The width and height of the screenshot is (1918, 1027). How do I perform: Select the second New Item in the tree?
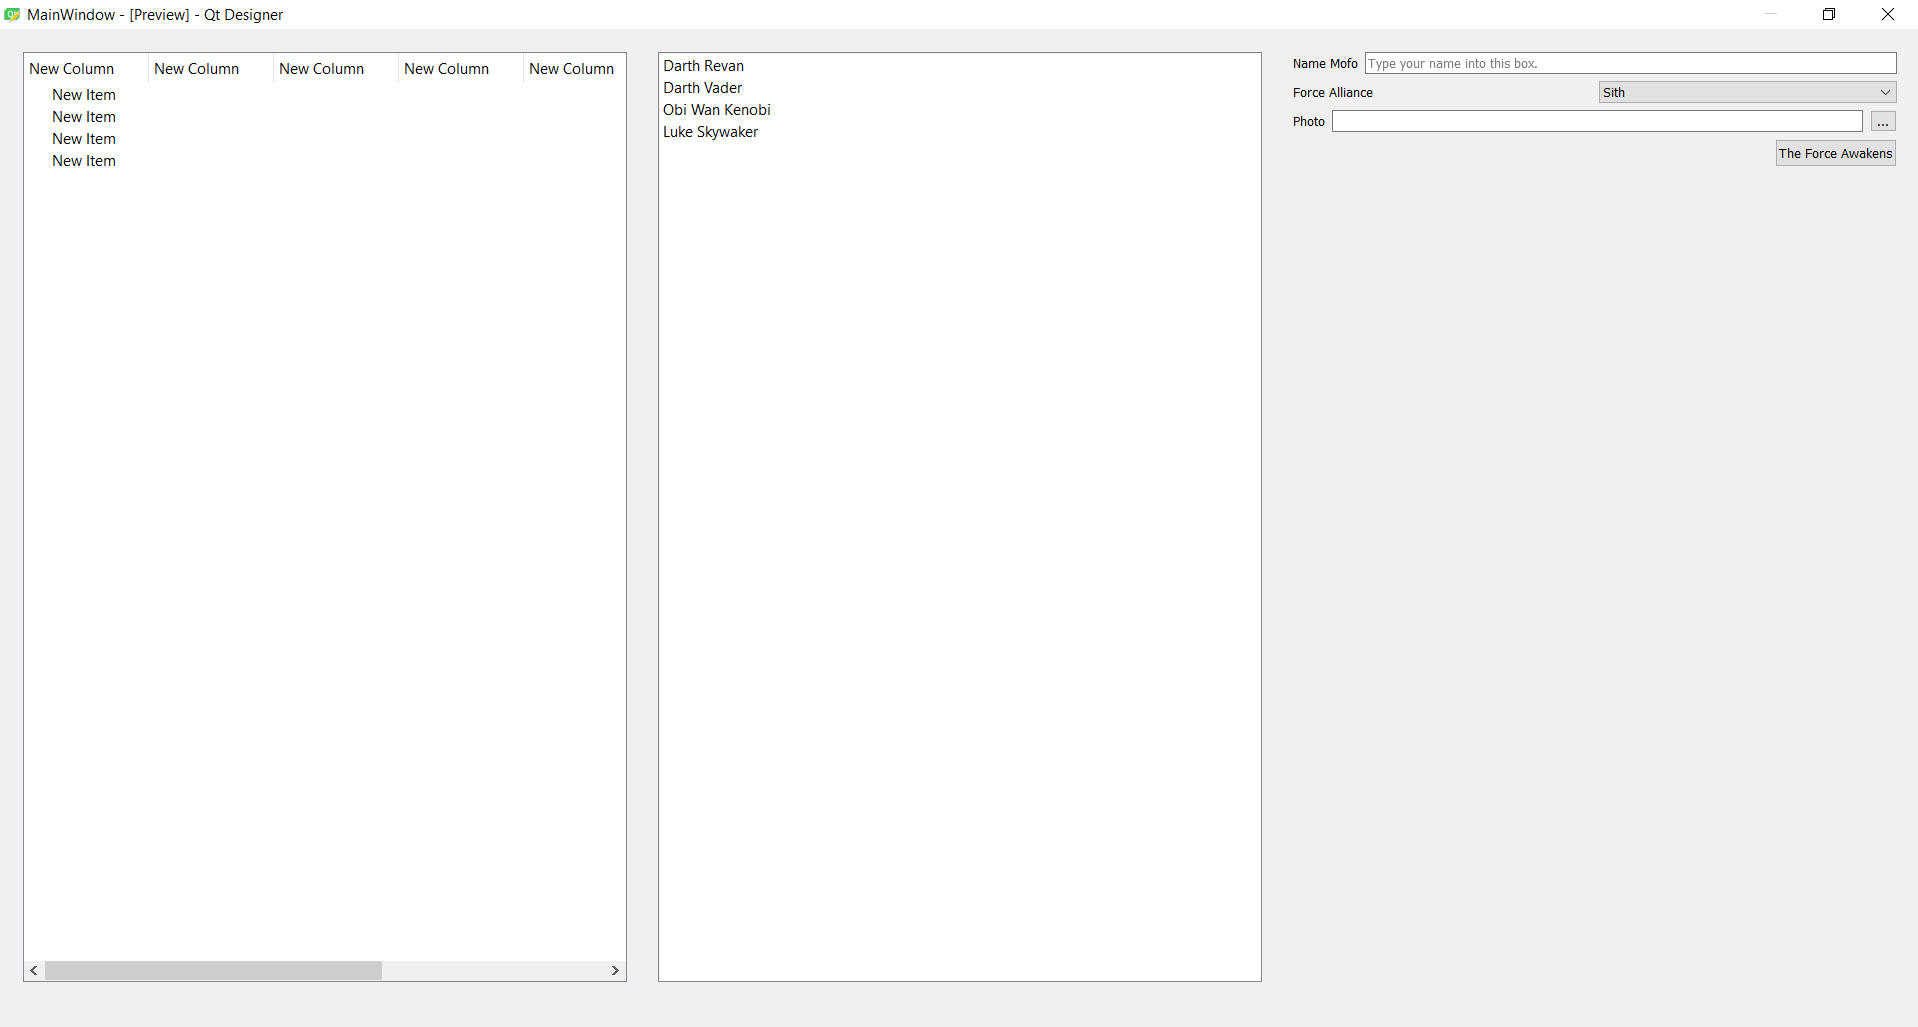[84, 116]
